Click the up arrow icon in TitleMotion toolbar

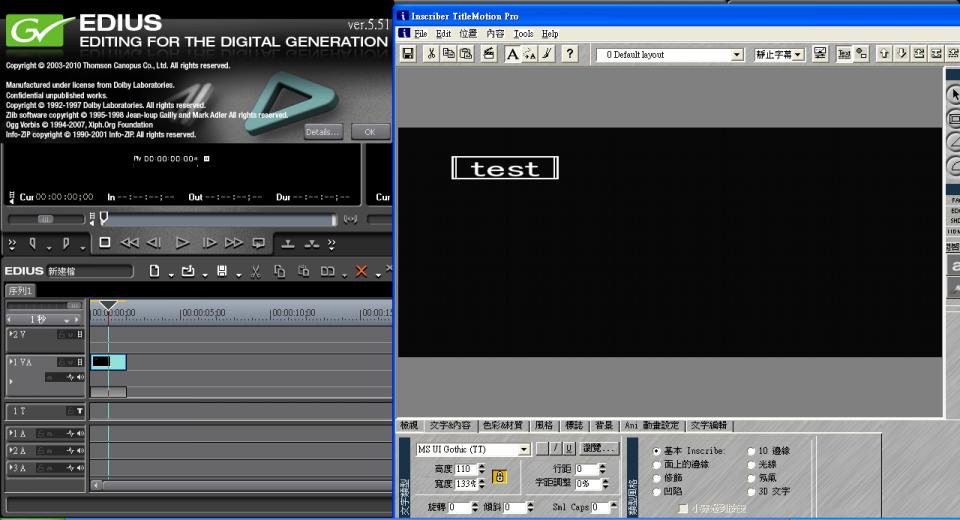click(883, 54)
